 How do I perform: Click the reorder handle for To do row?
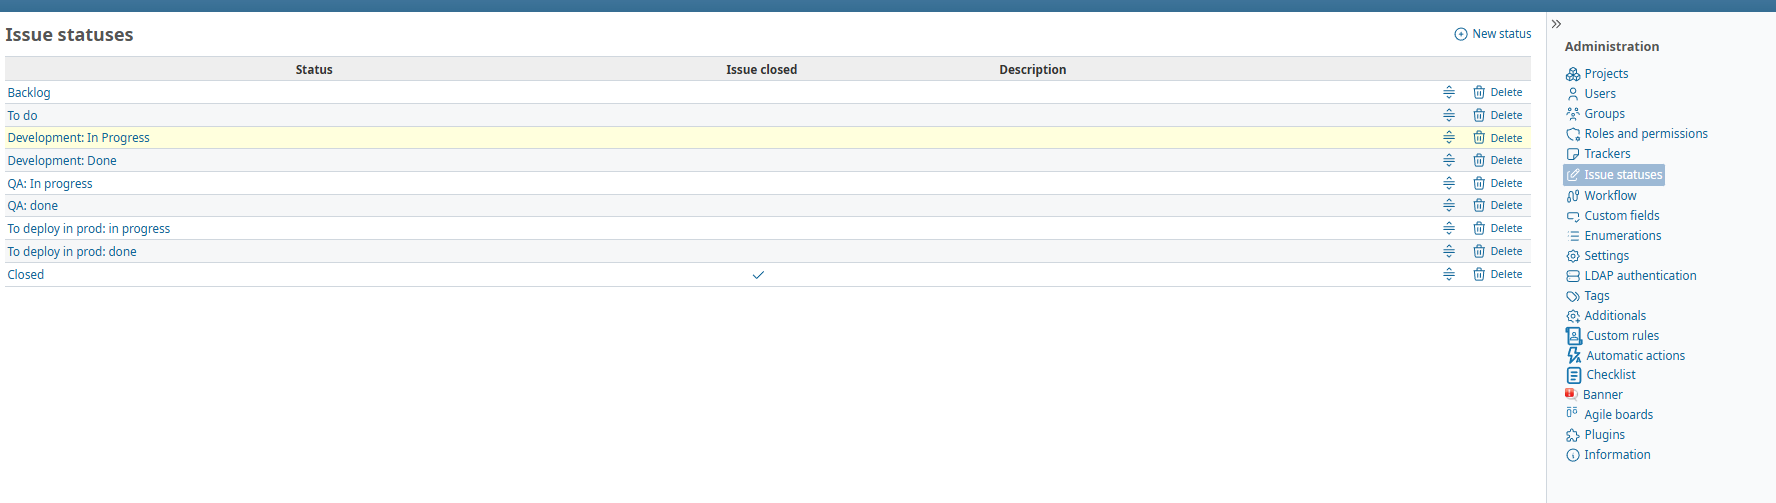click(1449, 115)
